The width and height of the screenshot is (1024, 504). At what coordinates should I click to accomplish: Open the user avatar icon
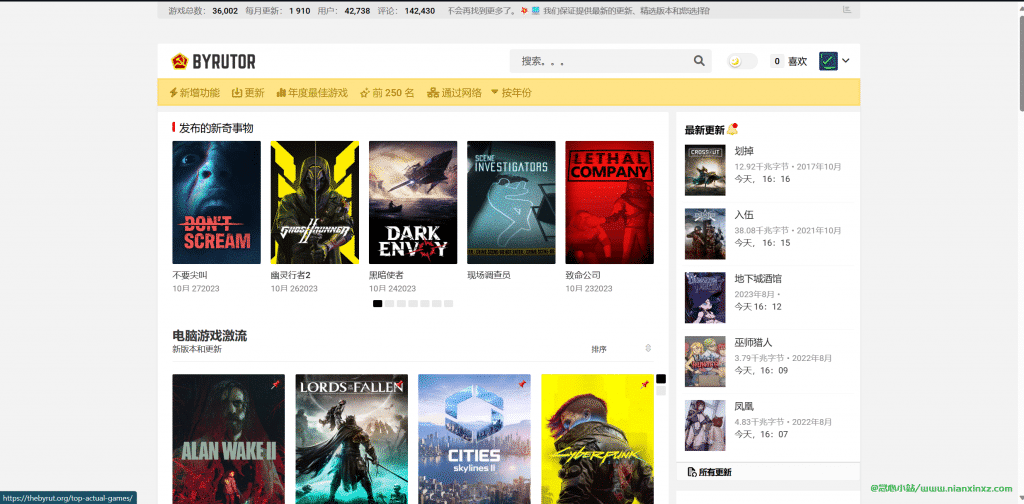coord(828,61)
